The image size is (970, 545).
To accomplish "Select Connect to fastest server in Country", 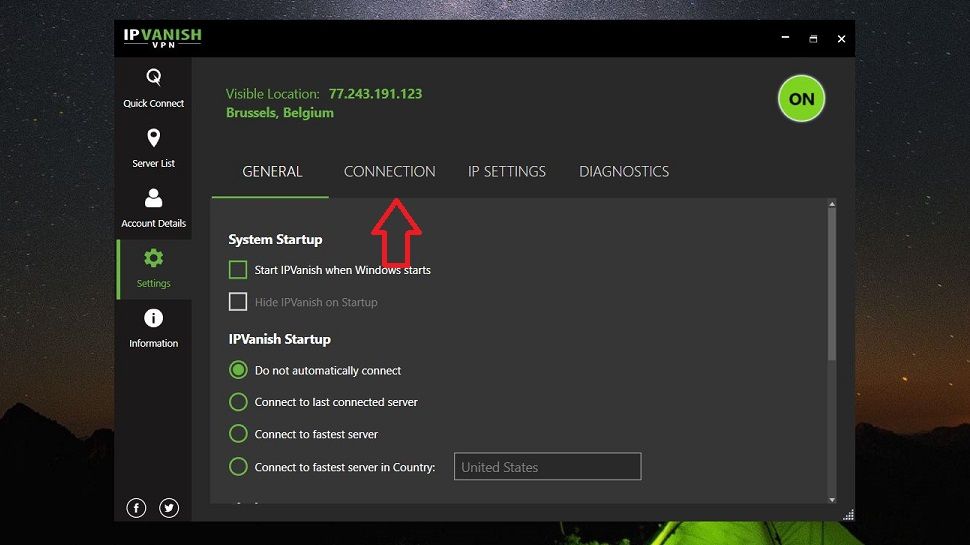I will click(238, 466).
